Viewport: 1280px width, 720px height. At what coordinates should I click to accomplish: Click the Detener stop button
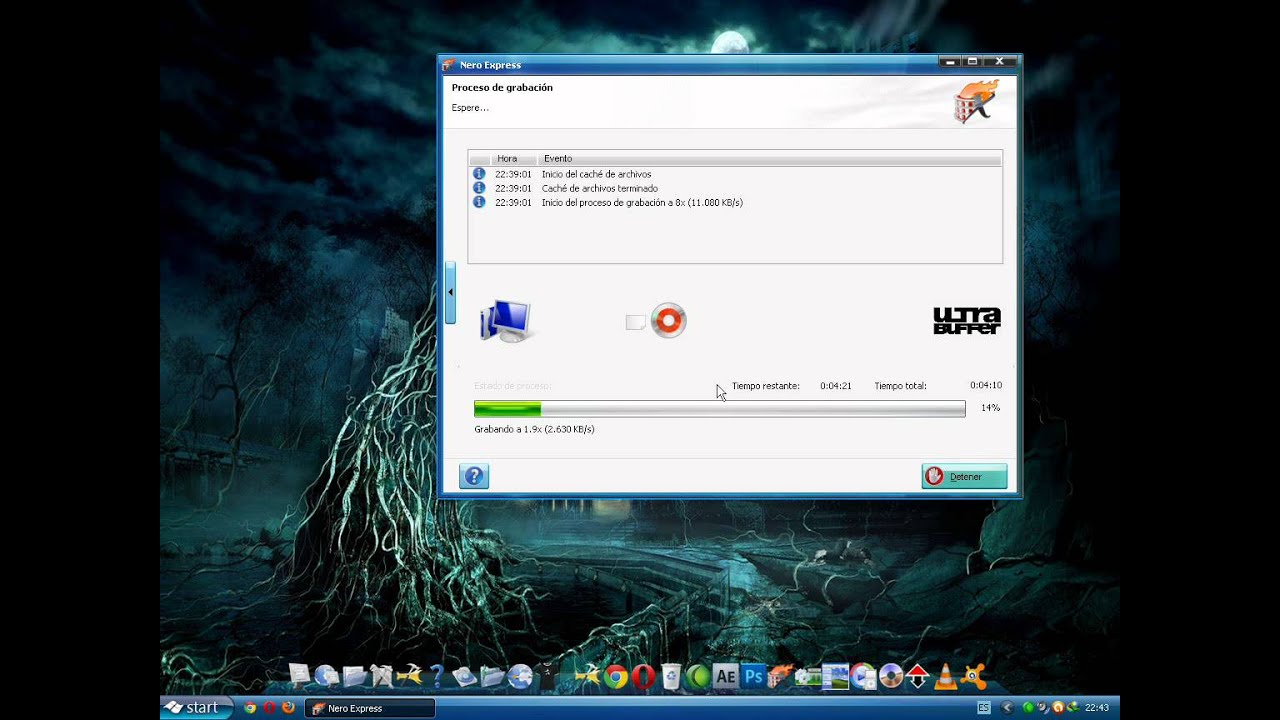(x=964, y=477)
